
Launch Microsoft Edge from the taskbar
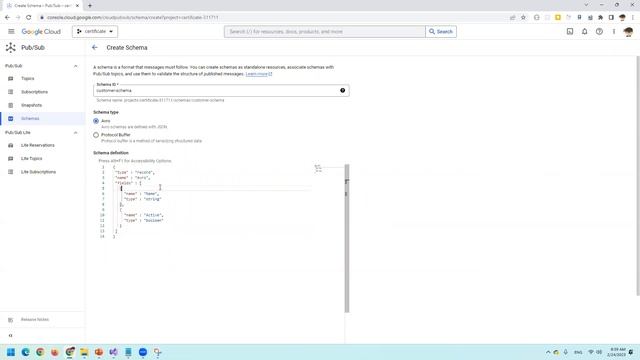pyautogui.click(x=25, y=352)
